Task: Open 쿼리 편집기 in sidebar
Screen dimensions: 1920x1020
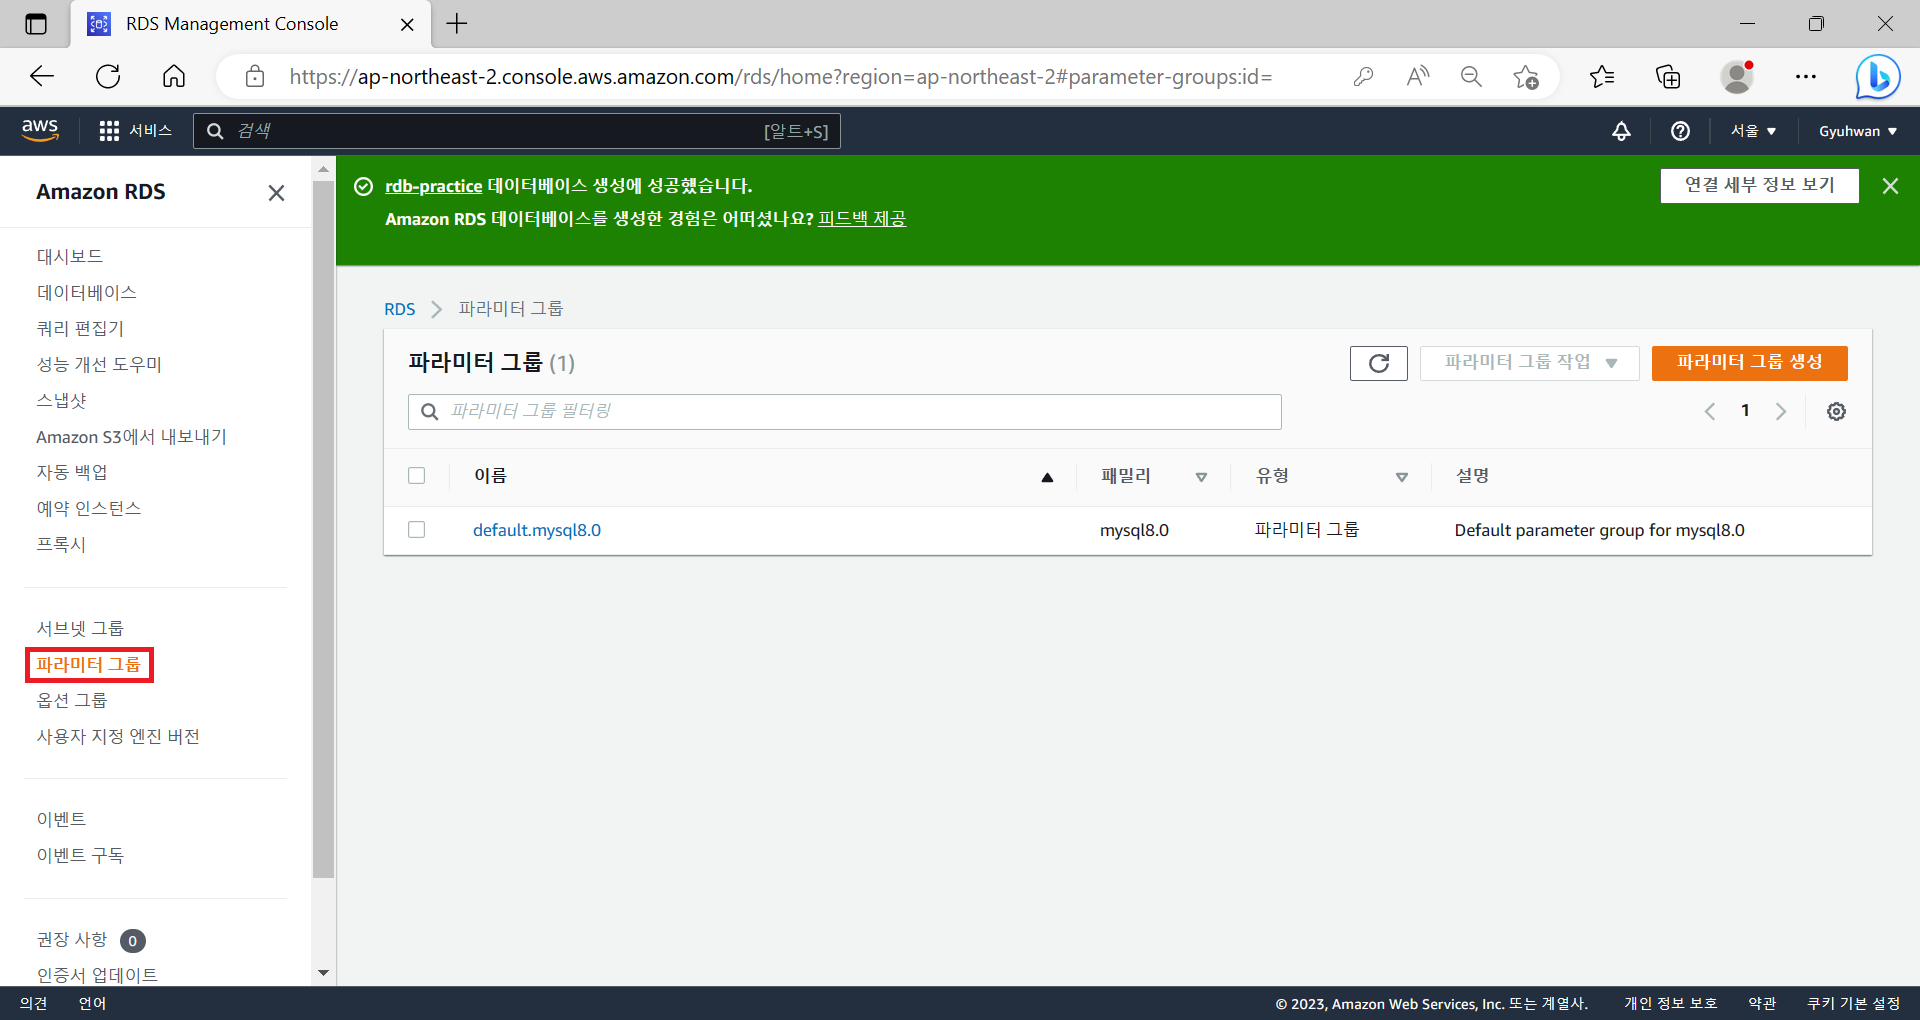Action: (80, 328)
